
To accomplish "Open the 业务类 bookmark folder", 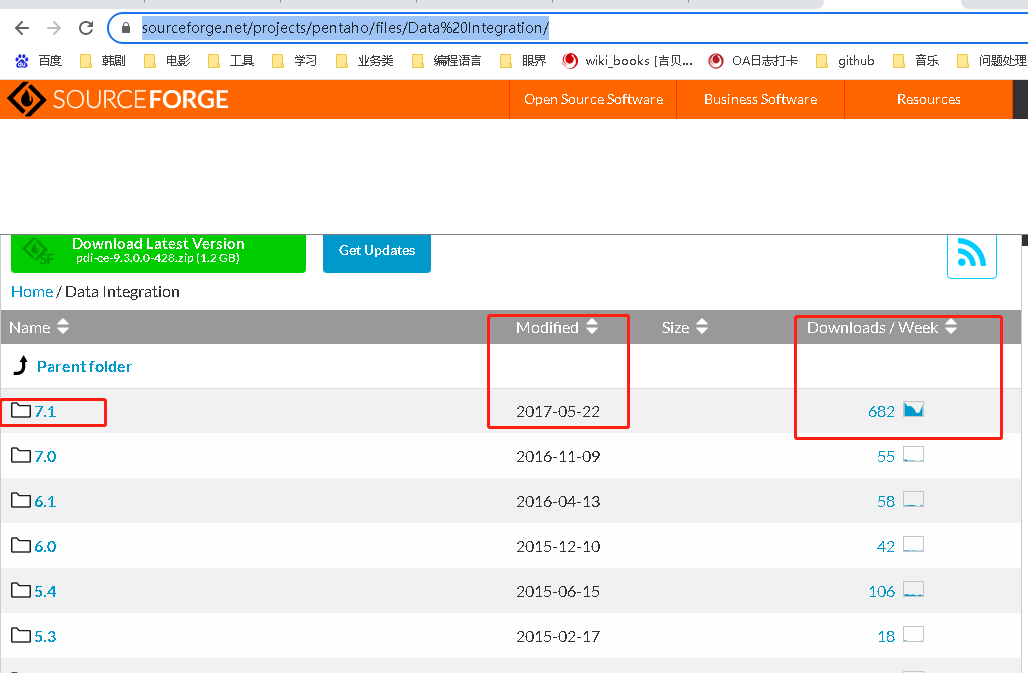I will 365,61.
